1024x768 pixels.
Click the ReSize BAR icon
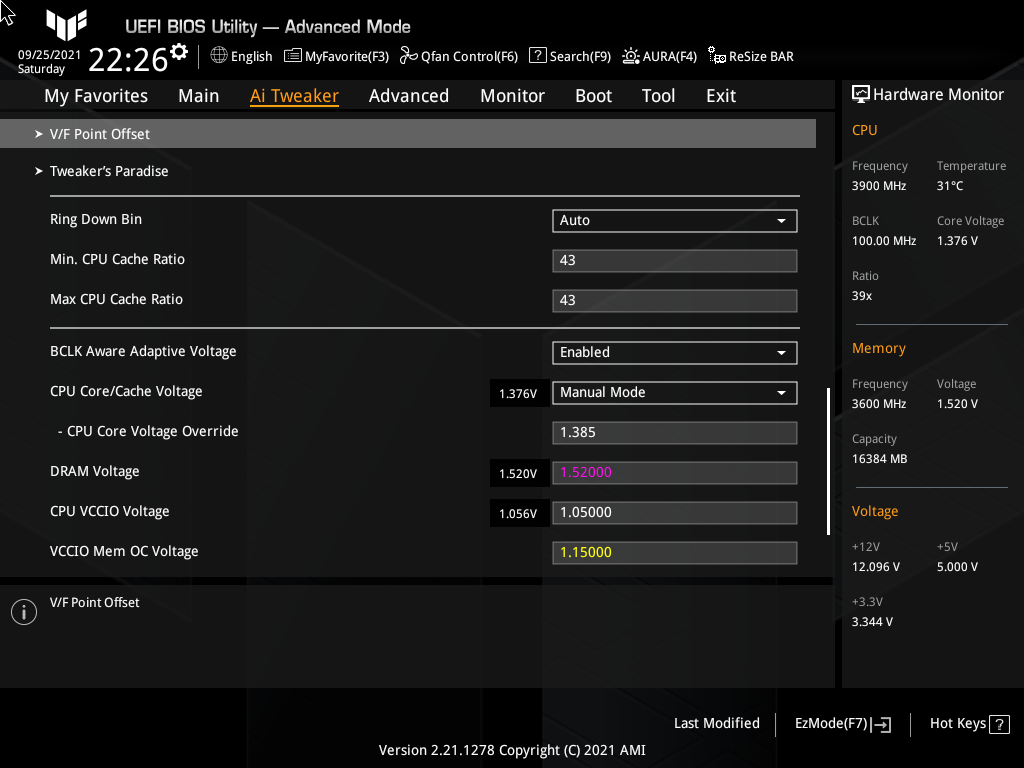click(716, 56)
